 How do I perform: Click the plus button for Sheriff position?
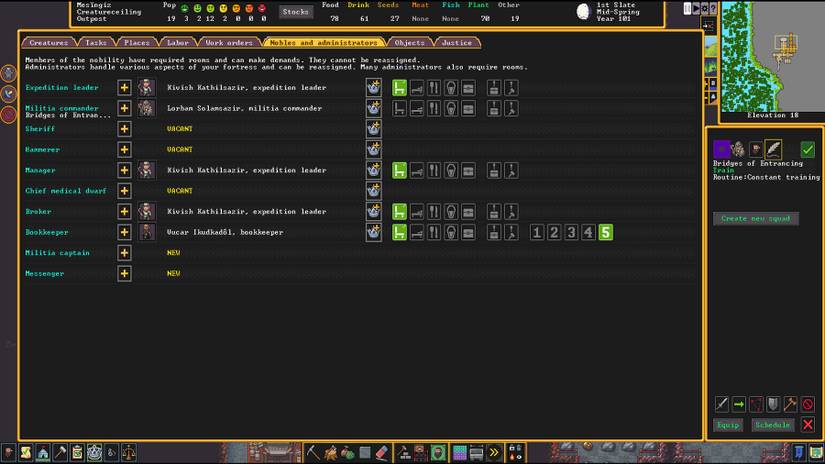click(124, 129)
